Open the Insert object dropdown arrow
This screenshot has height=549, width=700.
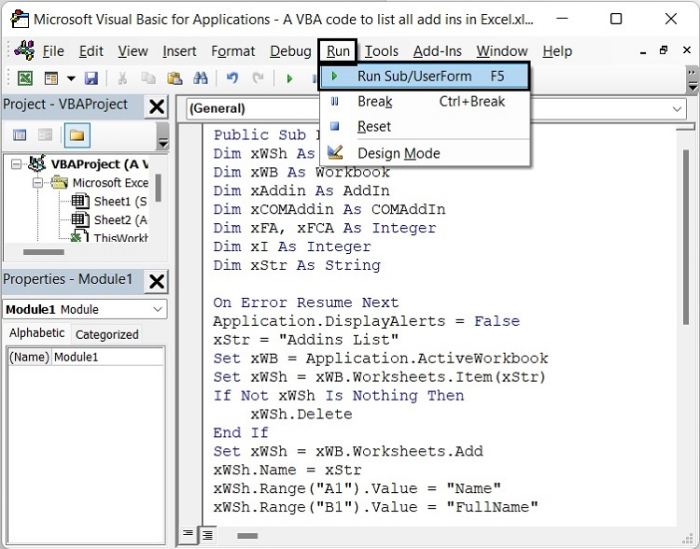pos(71,79)
